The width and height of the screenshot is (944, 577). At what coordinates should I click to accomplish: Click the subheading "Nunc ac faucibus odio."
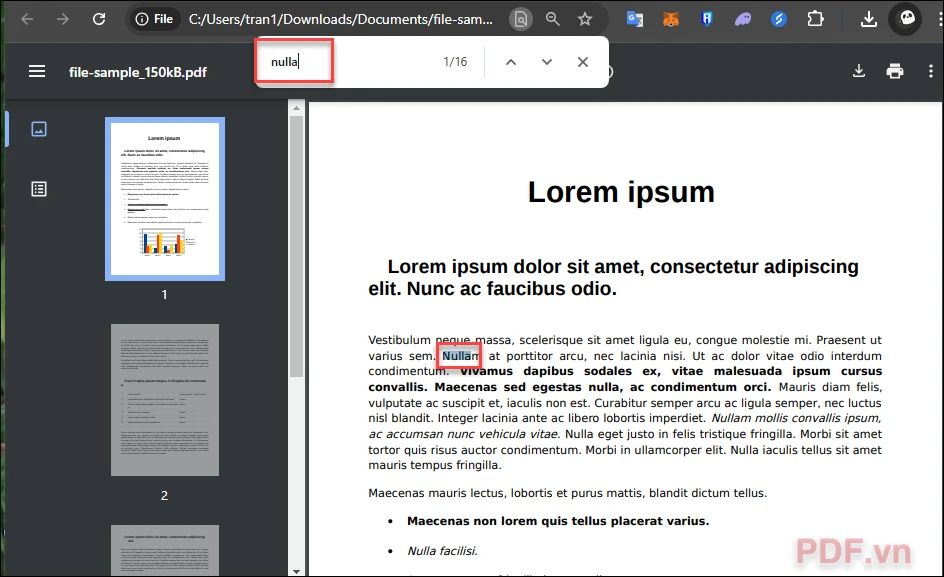[x=512, y=289]
